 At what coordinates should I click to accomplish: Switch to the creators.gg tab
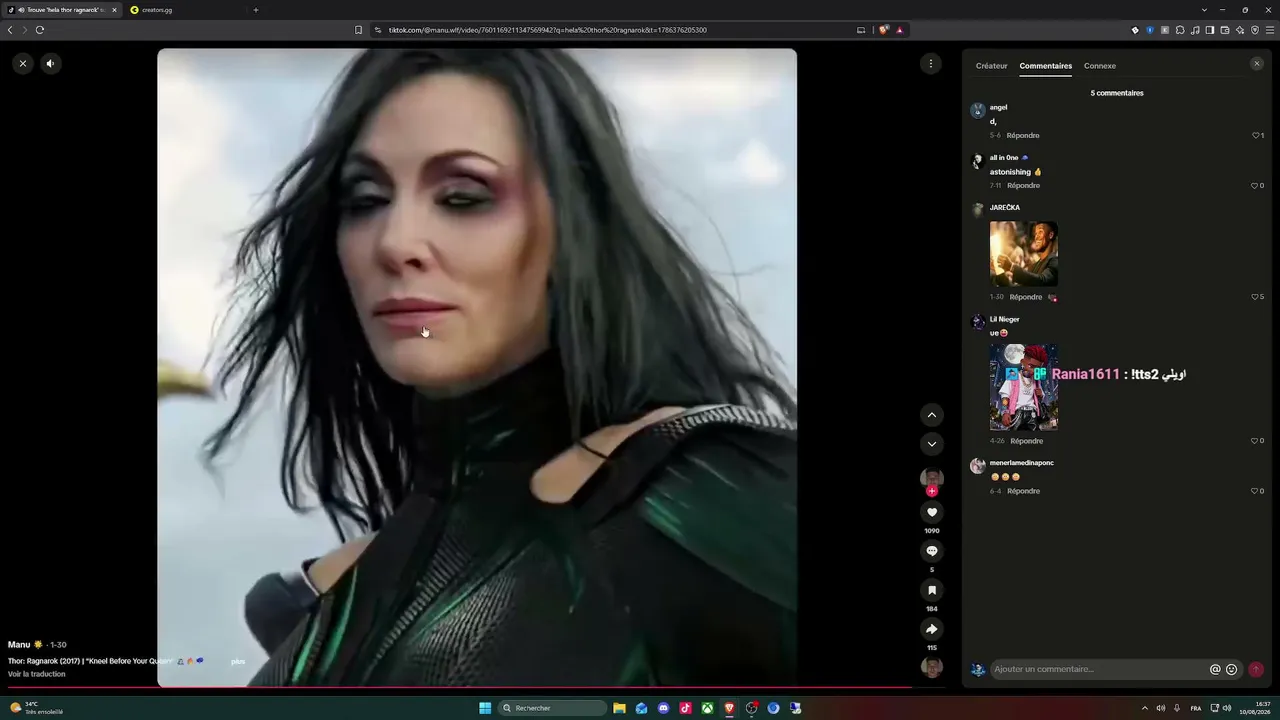(x=184, y=10)
